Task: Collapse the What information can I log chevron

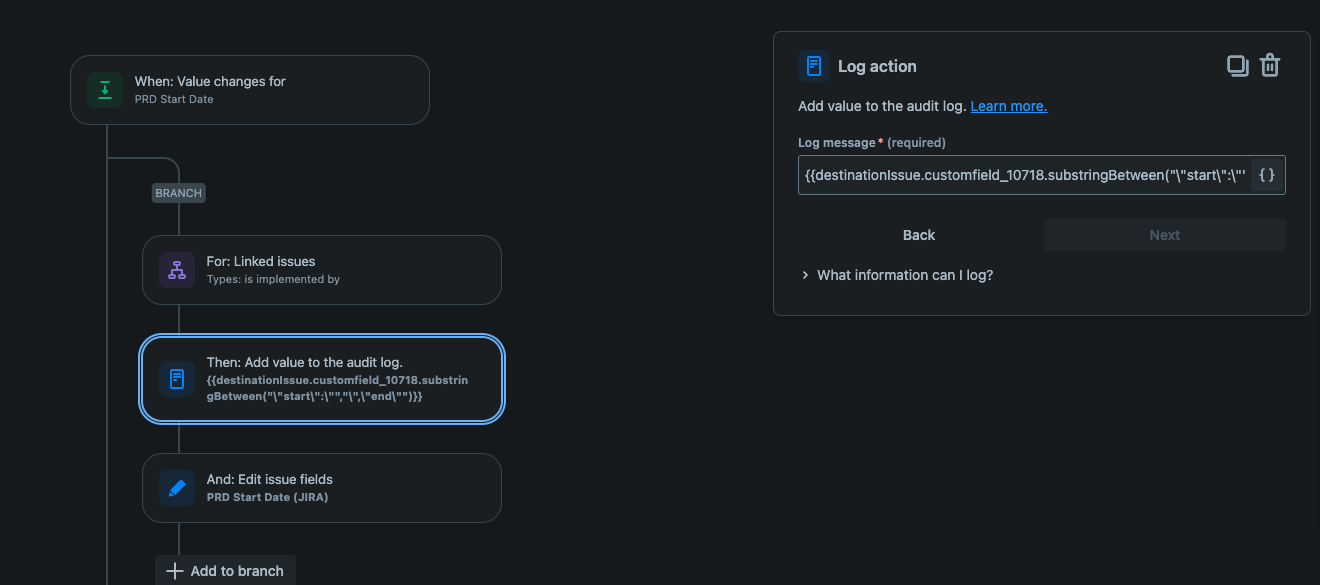Action: pos(805,275)
